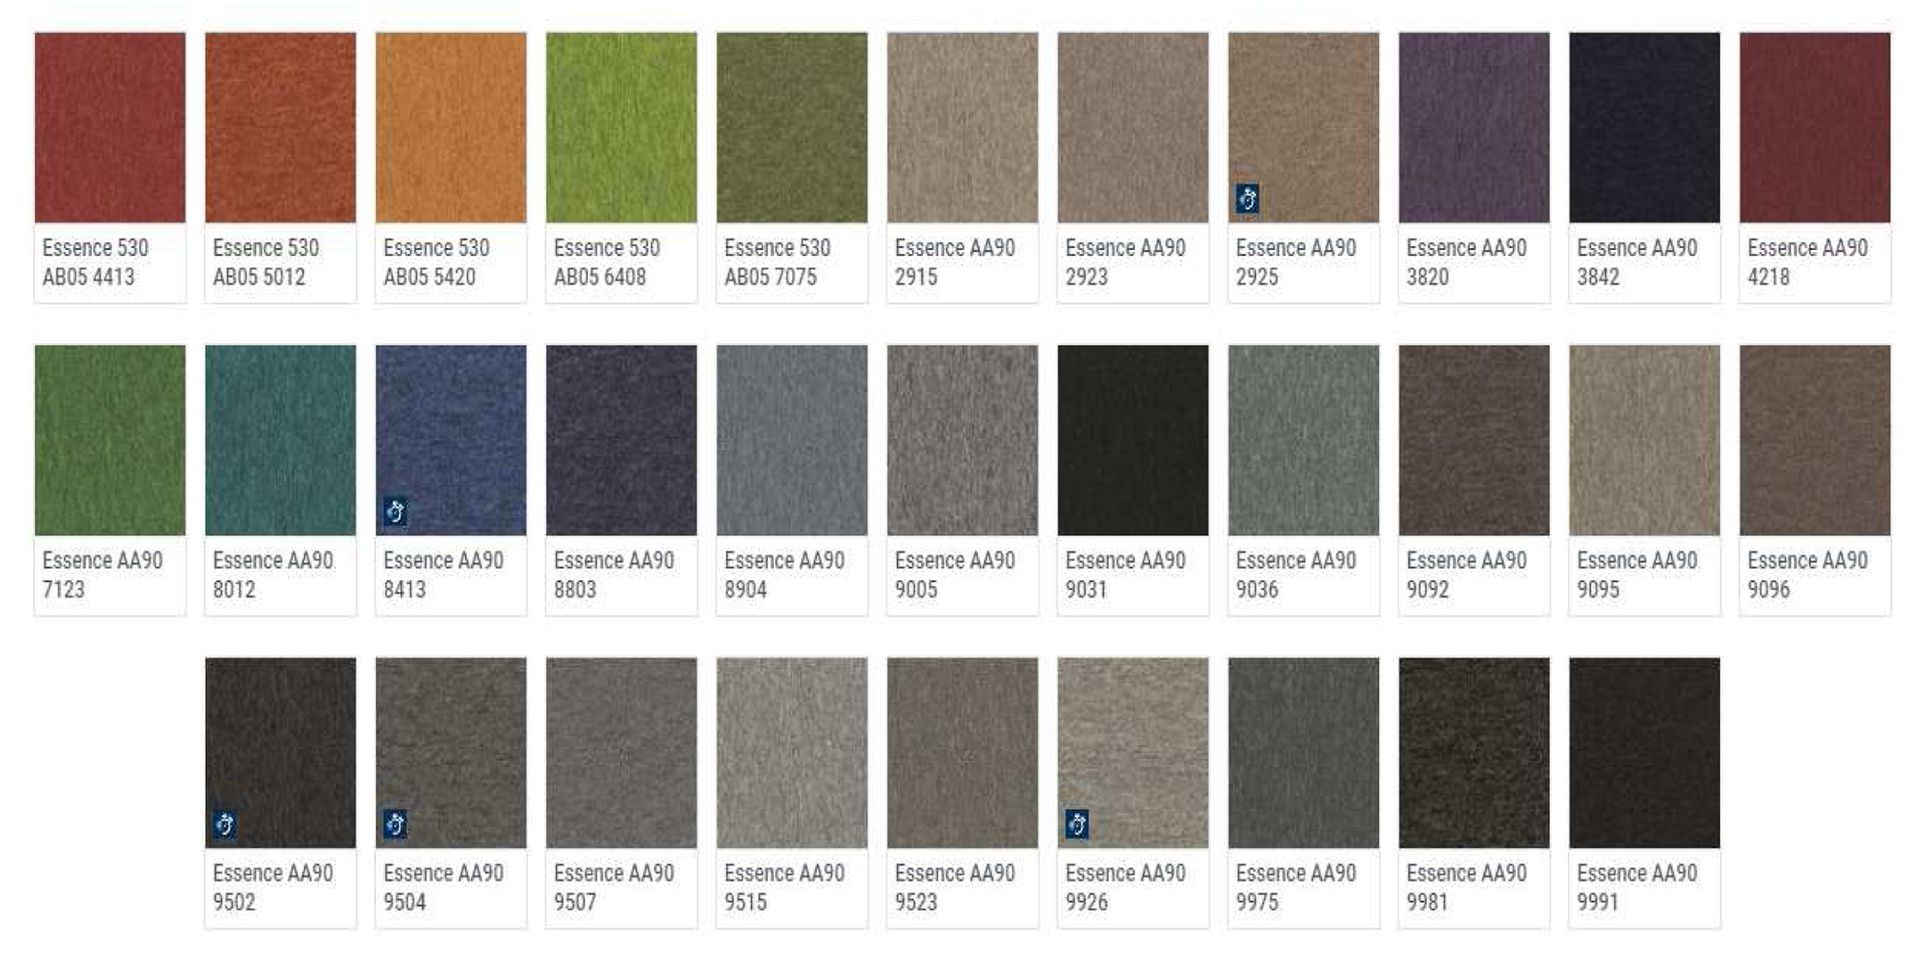Click the footprint badge on Essence AA90 9926
Screen dimensions: 1920x961
1078,823
